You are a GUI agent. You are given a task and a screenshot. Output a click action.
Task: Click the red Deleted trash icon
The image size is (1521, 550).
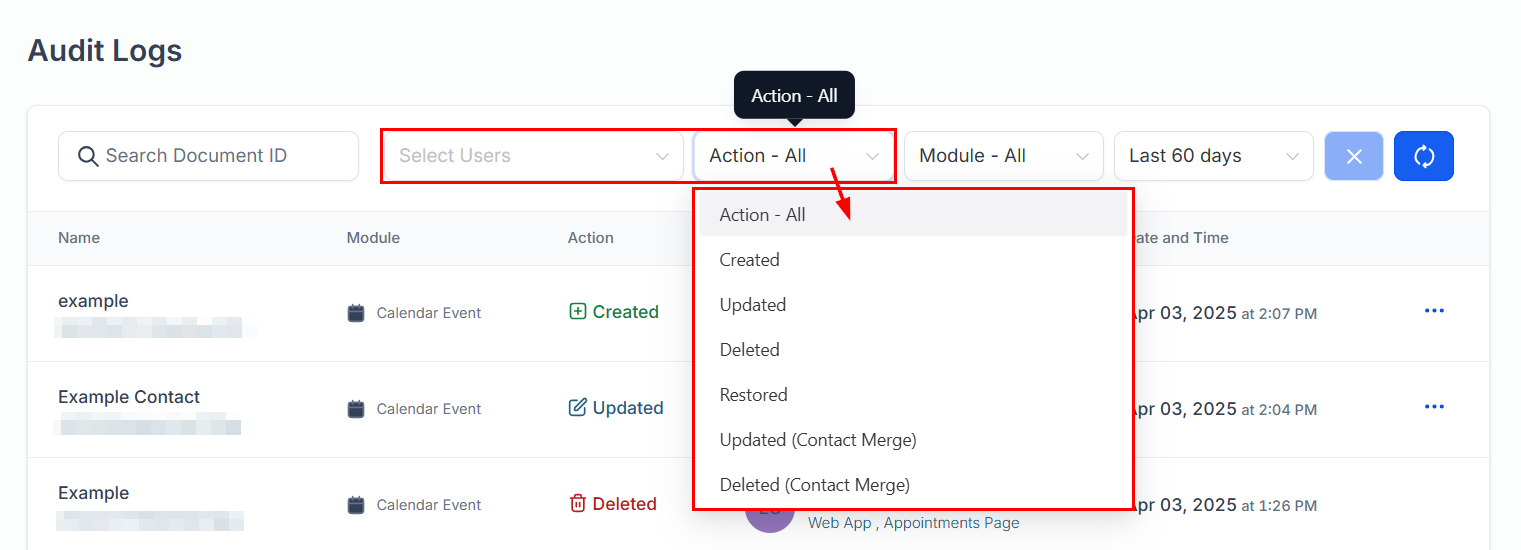pos(577,504)
